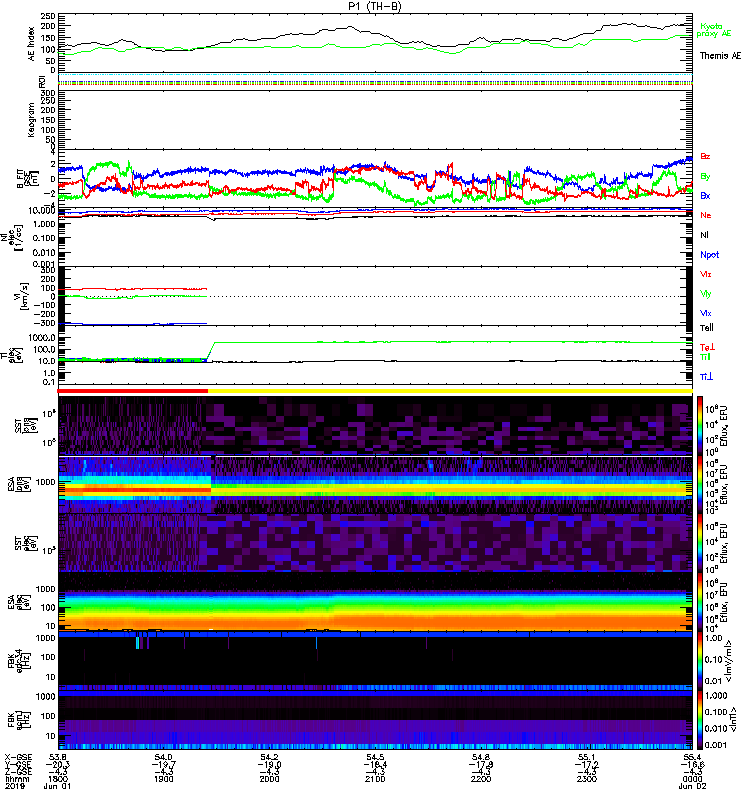Viewport: 750px width, 800px height.
Task: Click the "AE Index" axis label
Action: (32, 44)
